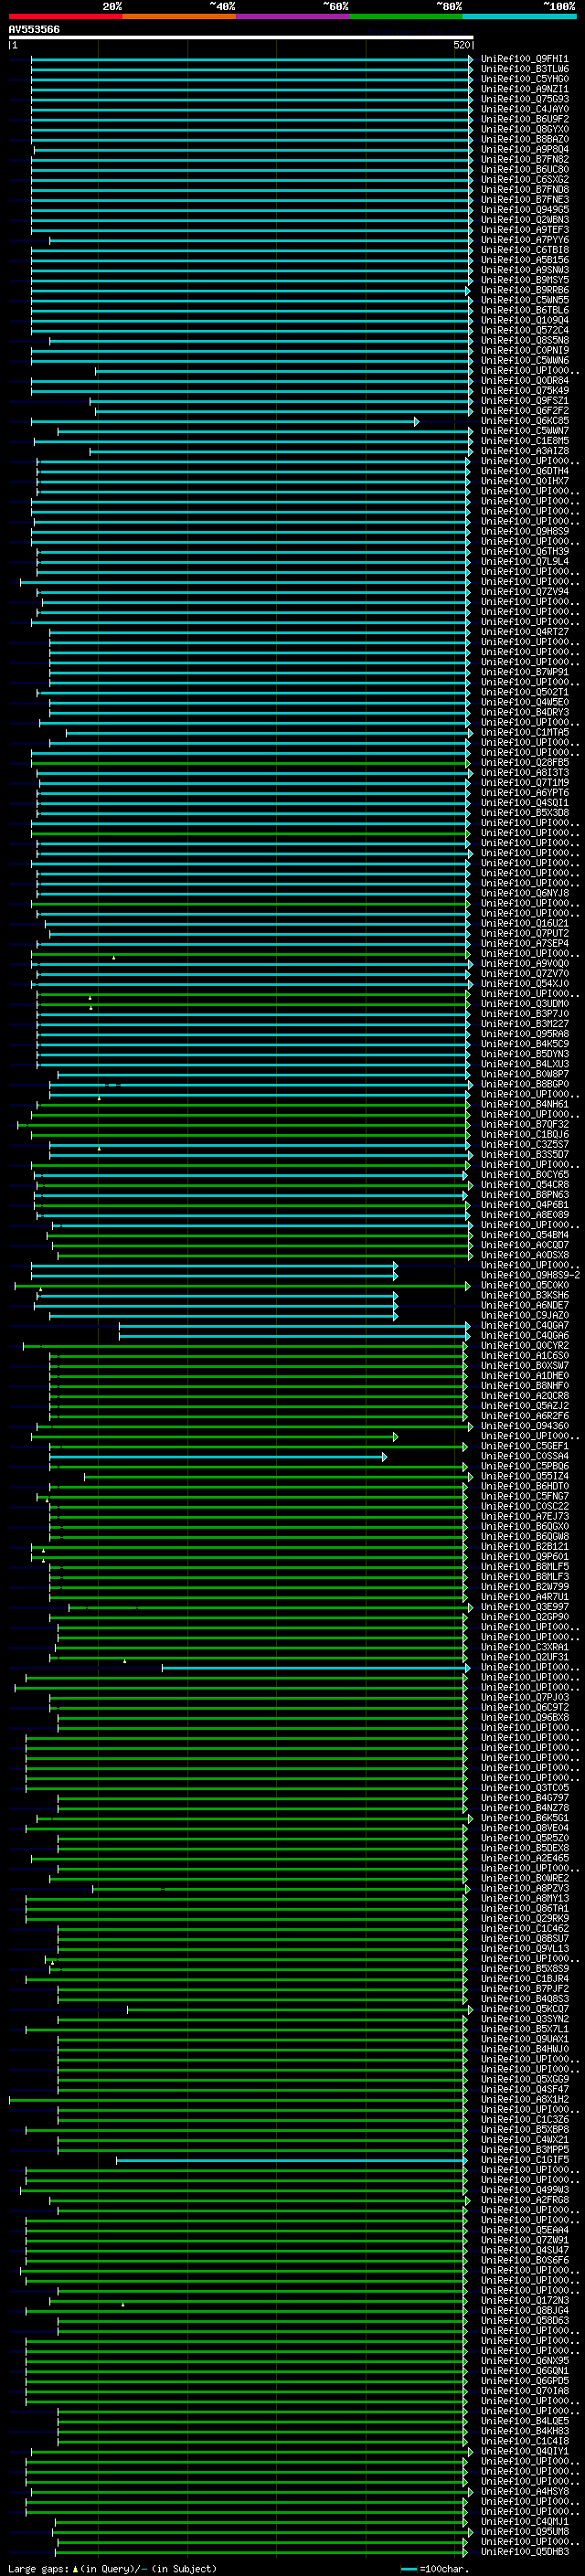Click entry UniRef100_B7FNE3
This screenshot has height=2576, width=585.
(525, 199)
